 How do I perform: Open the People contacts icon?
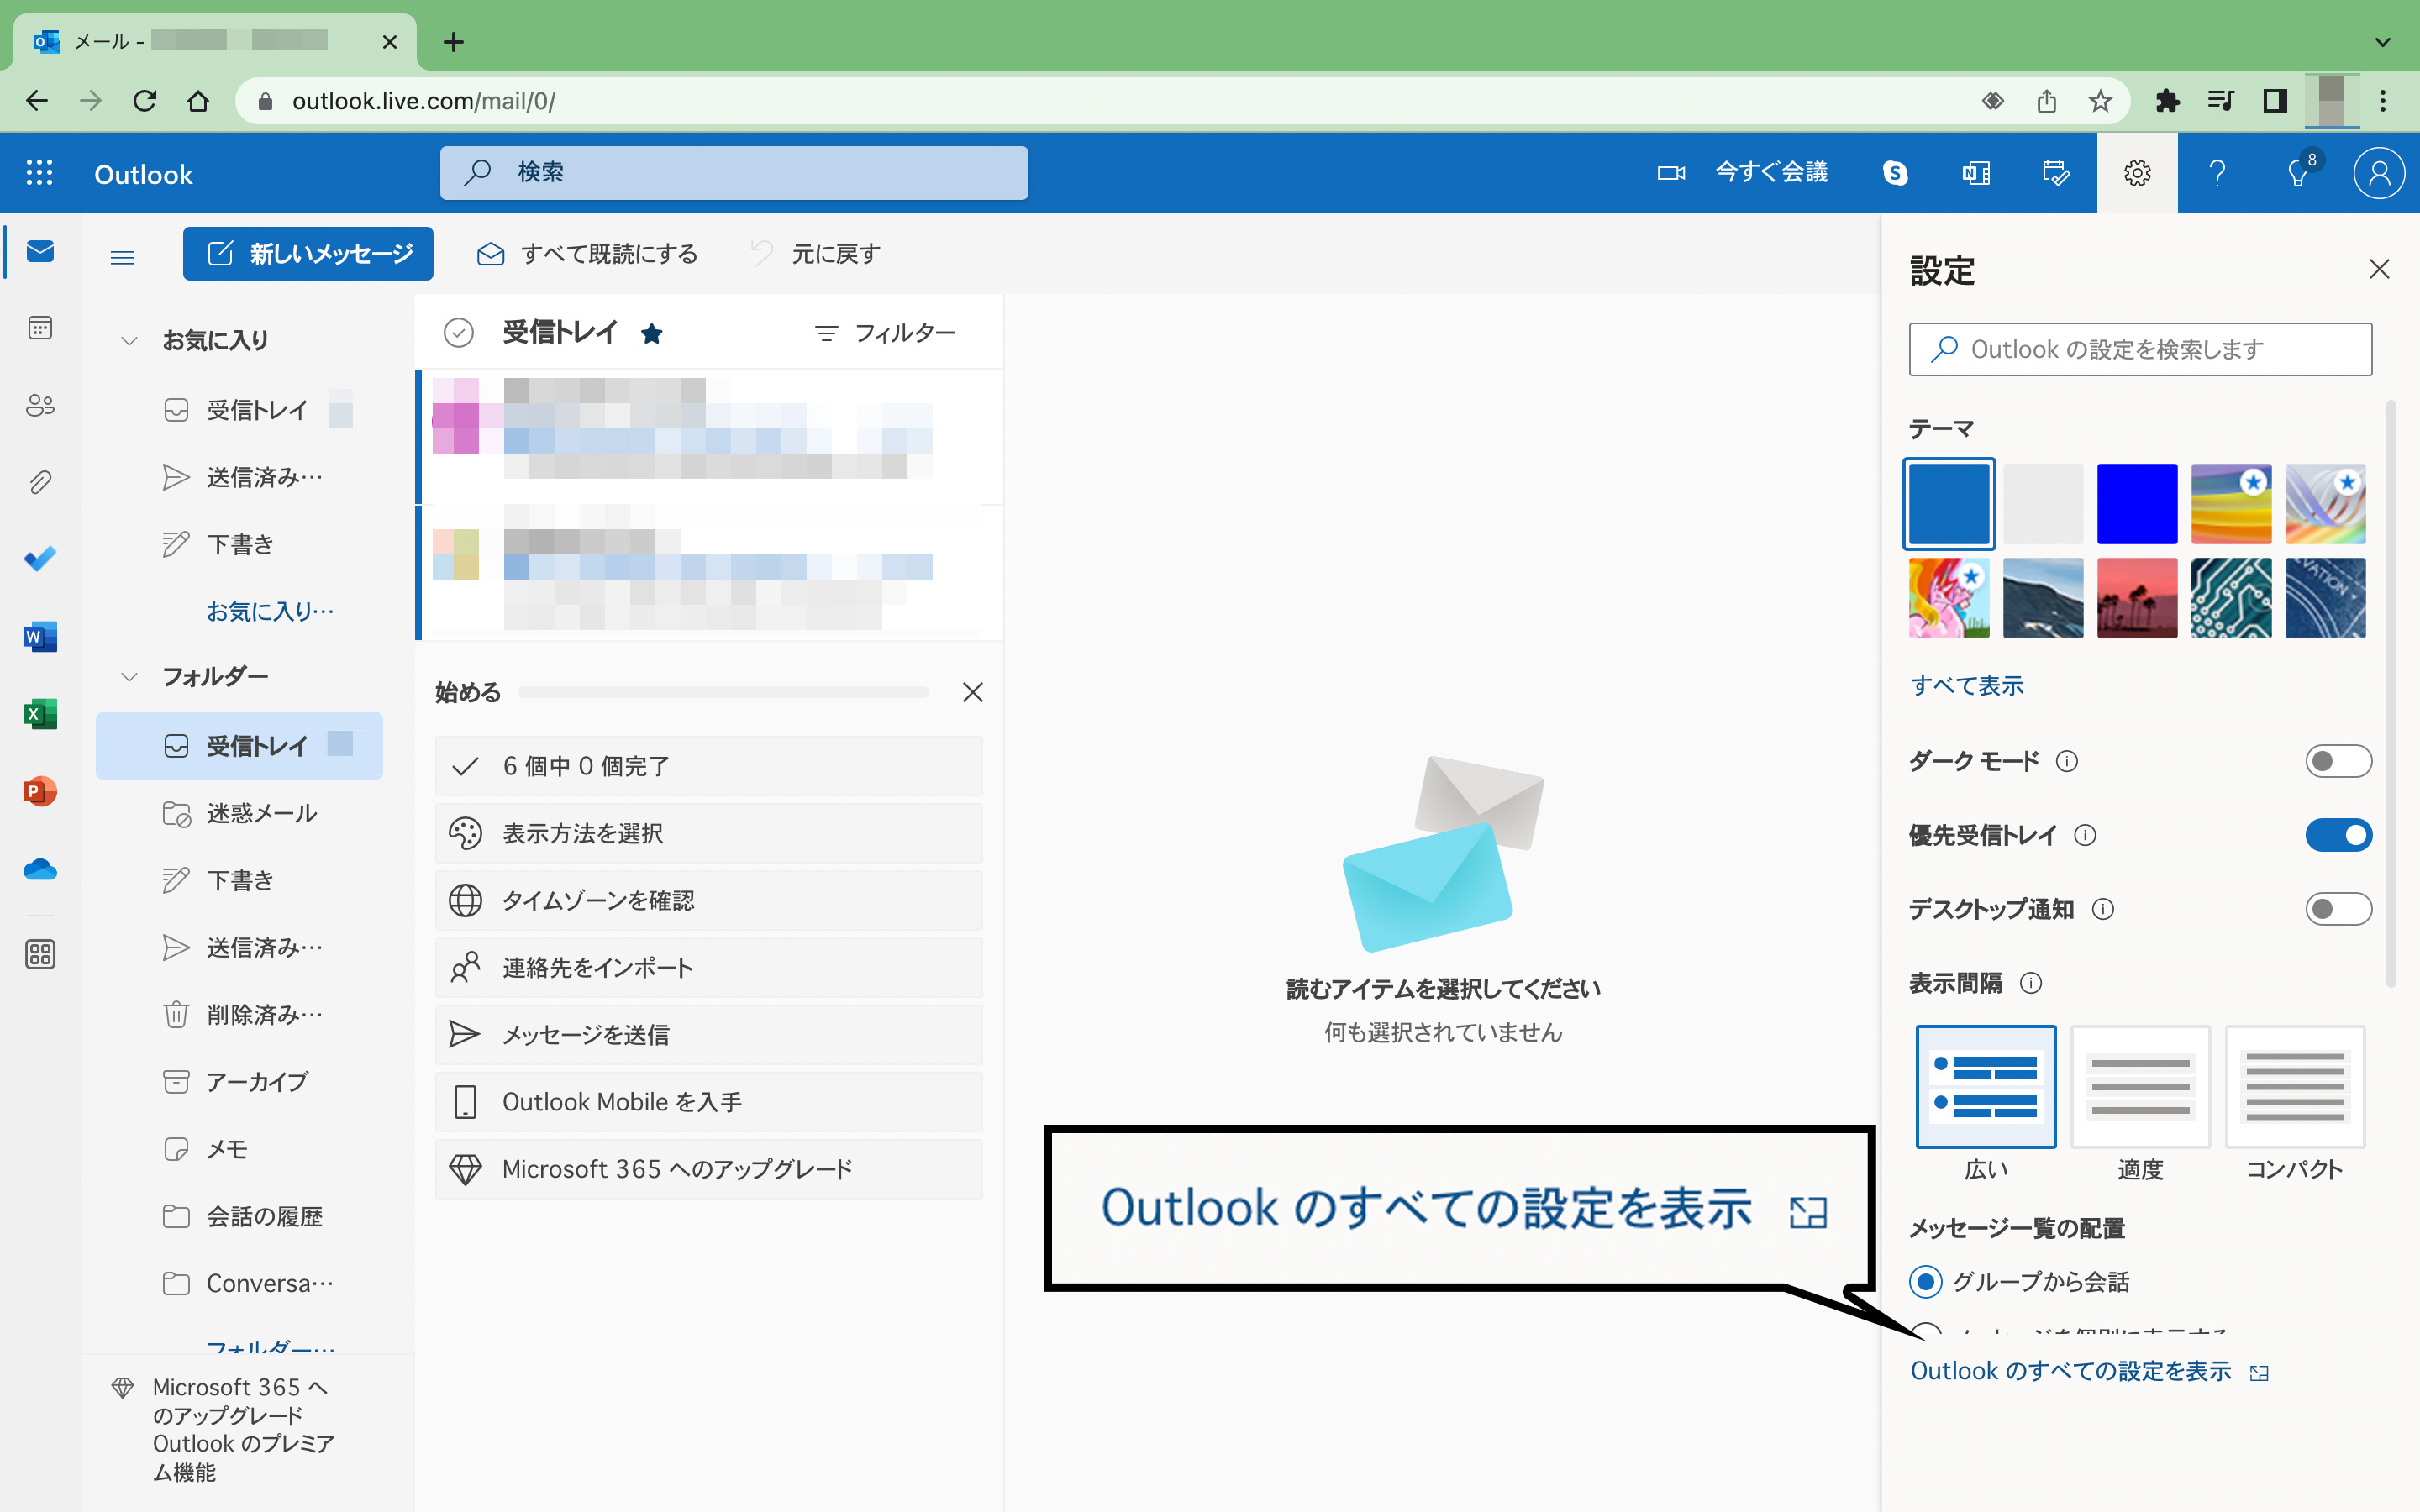[40, 405]
